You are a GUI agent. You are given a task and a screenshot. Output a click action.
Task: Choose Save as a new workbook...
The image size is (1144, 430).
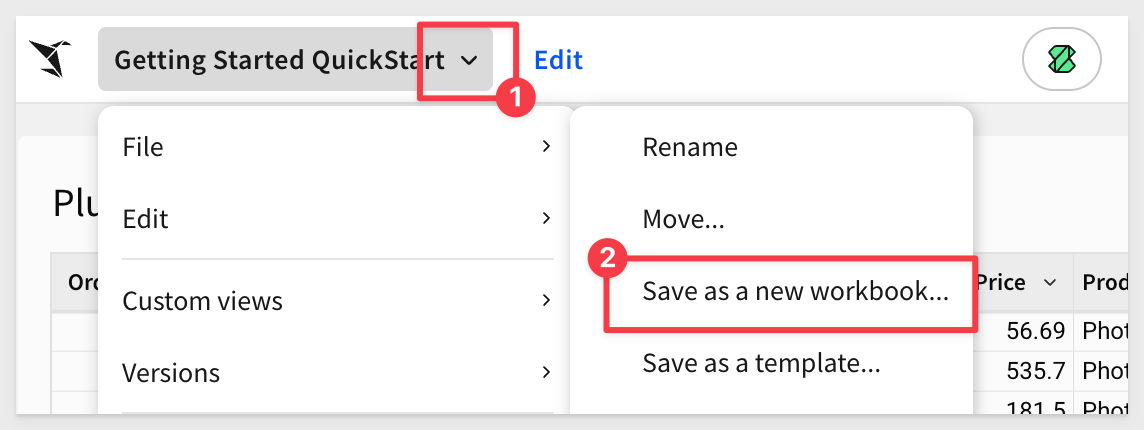(x=795, y=292)
